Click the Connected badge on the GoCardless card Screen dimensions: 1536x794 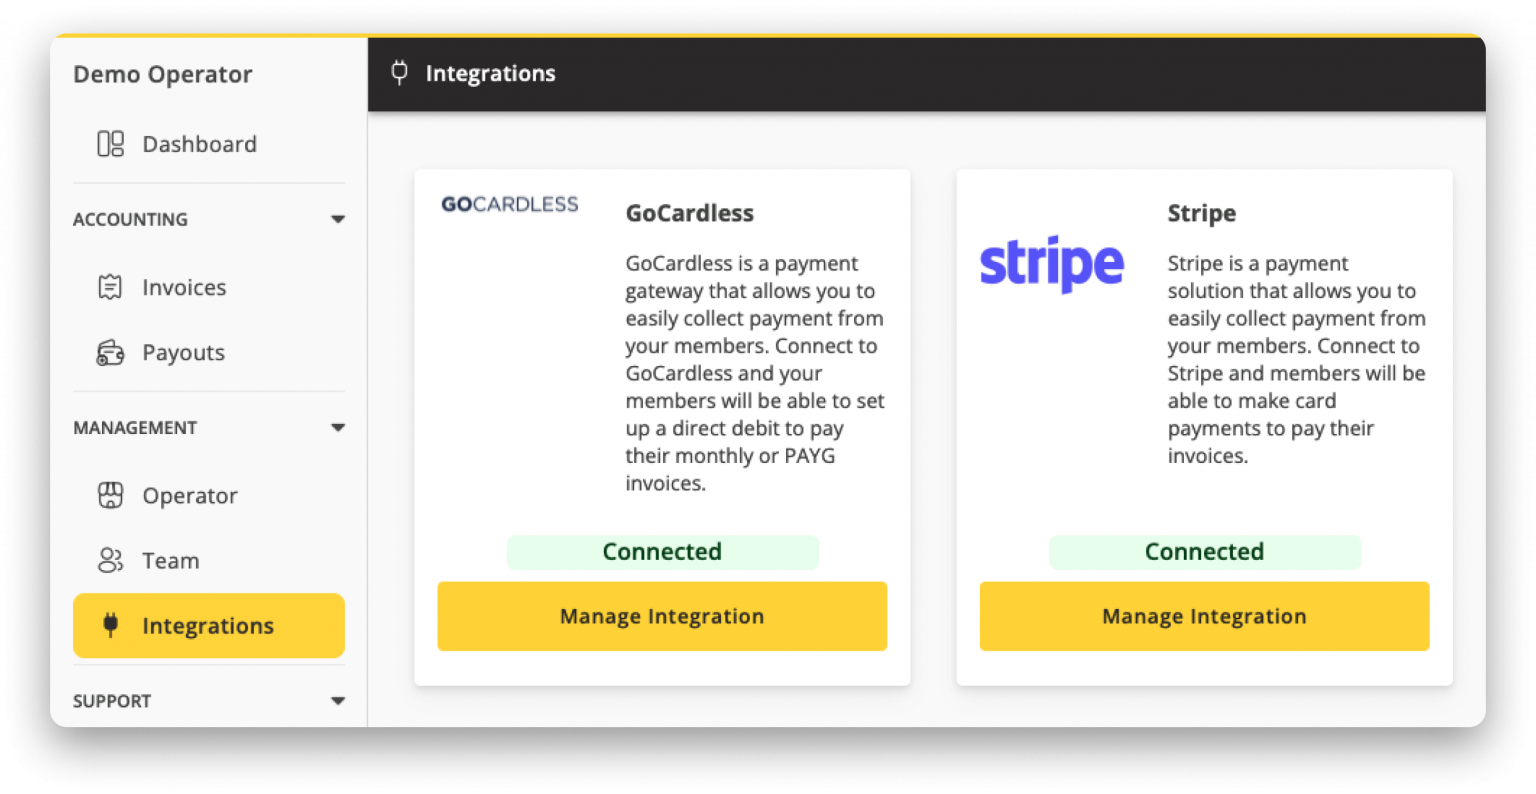pyautogui.click(x=662, y=551)
